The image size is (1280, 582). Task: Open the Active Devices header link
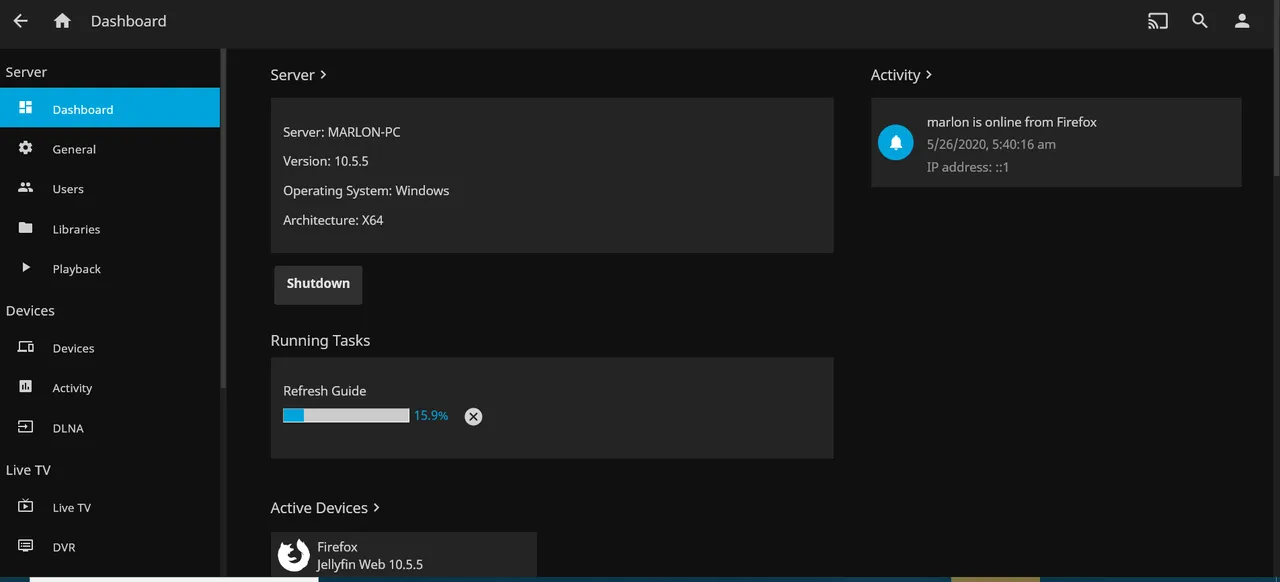tap(326, 508)
